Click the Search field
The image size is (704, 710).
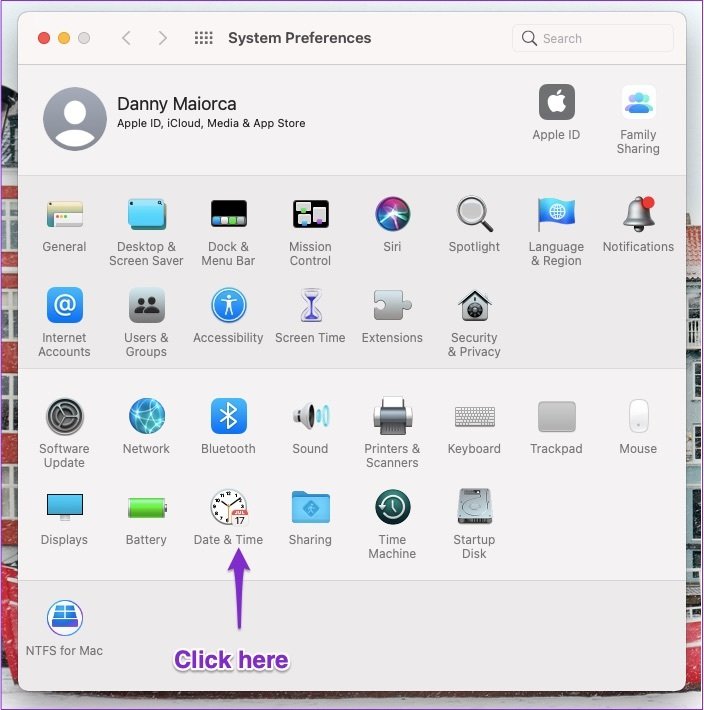pos(593,38)
